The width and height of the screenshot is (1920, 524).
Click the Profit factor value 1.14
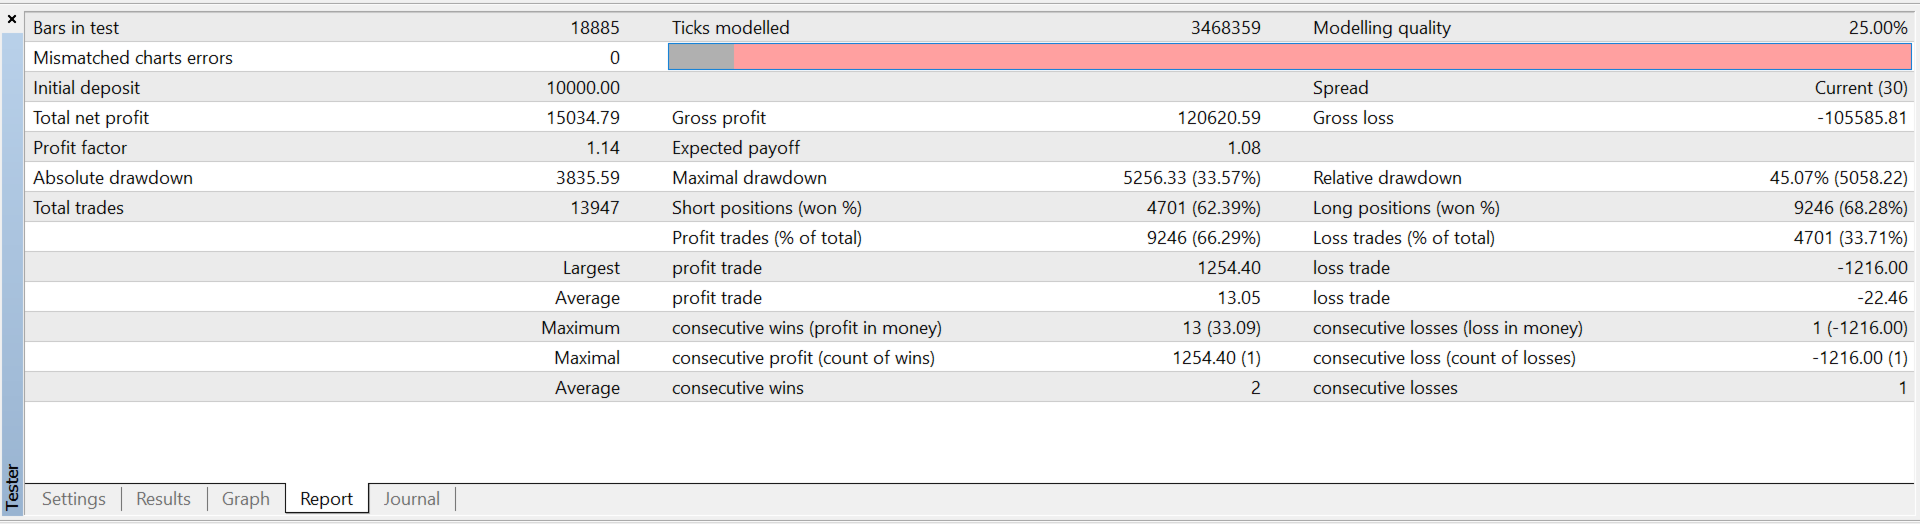[603, 148]
